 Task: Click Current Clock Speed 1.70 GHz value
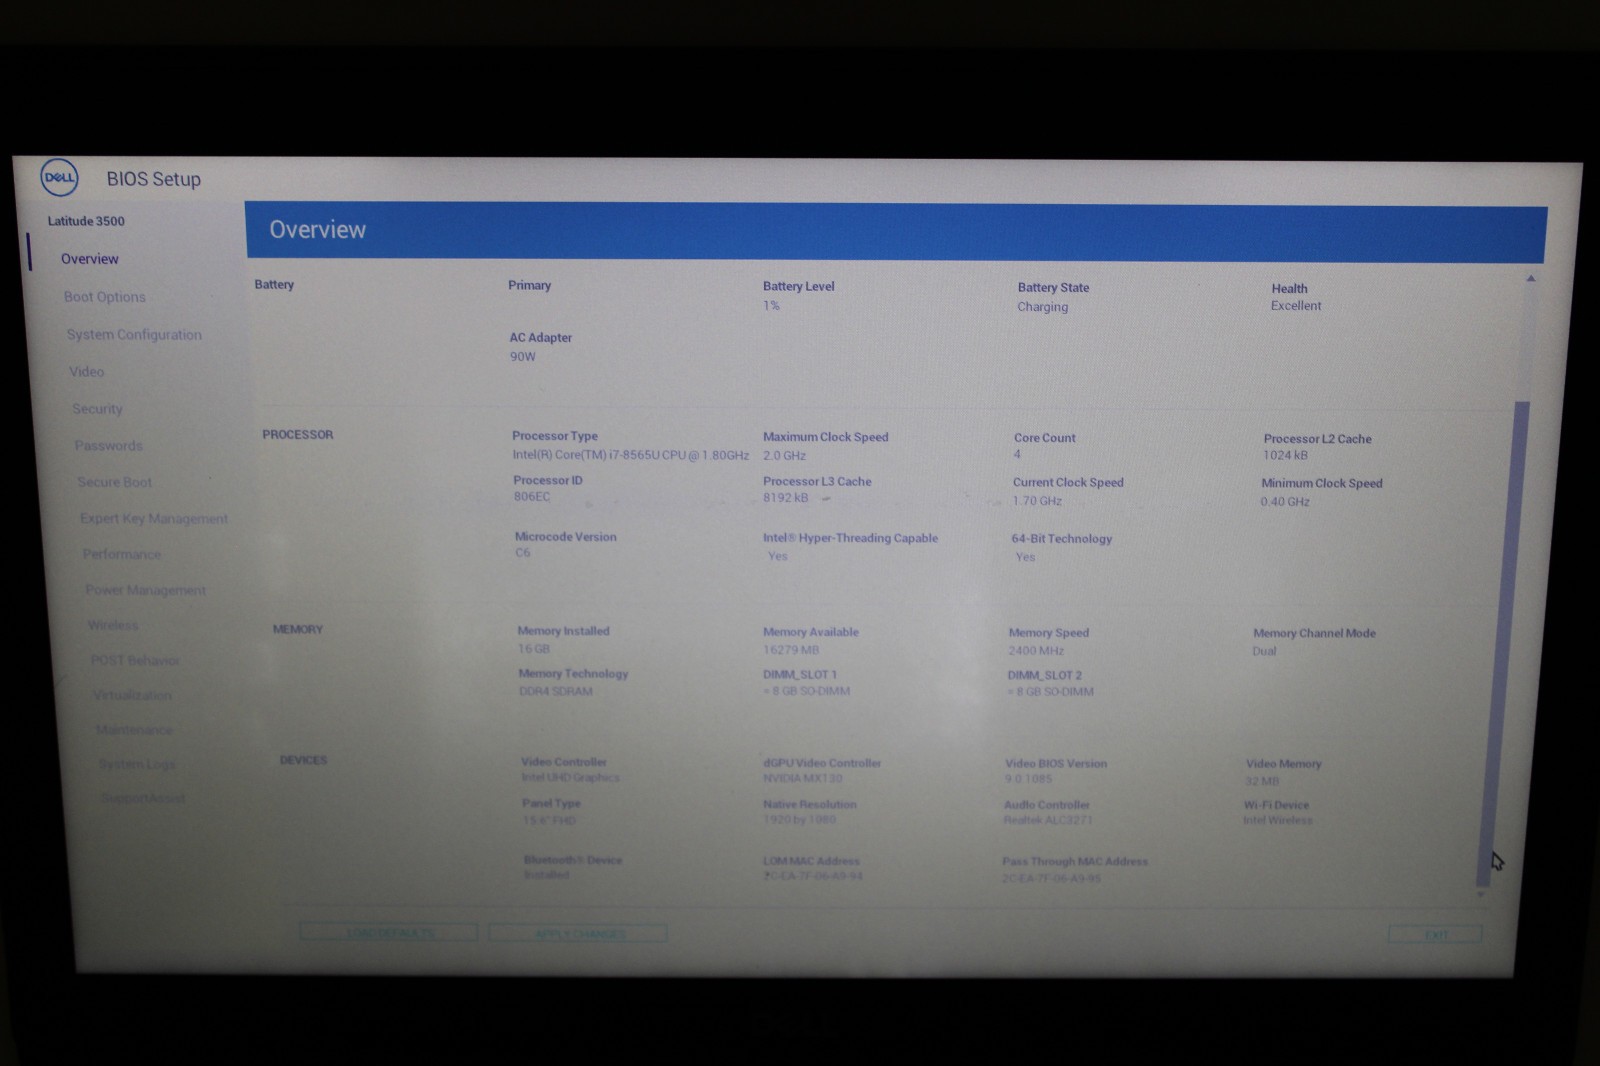pyautogui.click(x=1037, y=501)
